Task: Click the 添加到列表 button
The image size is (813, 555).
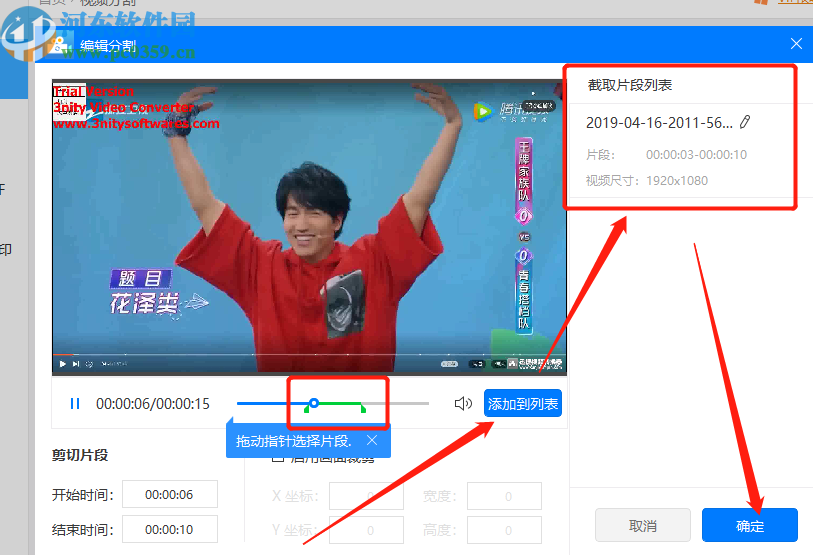Action: [x=523, y=403]
